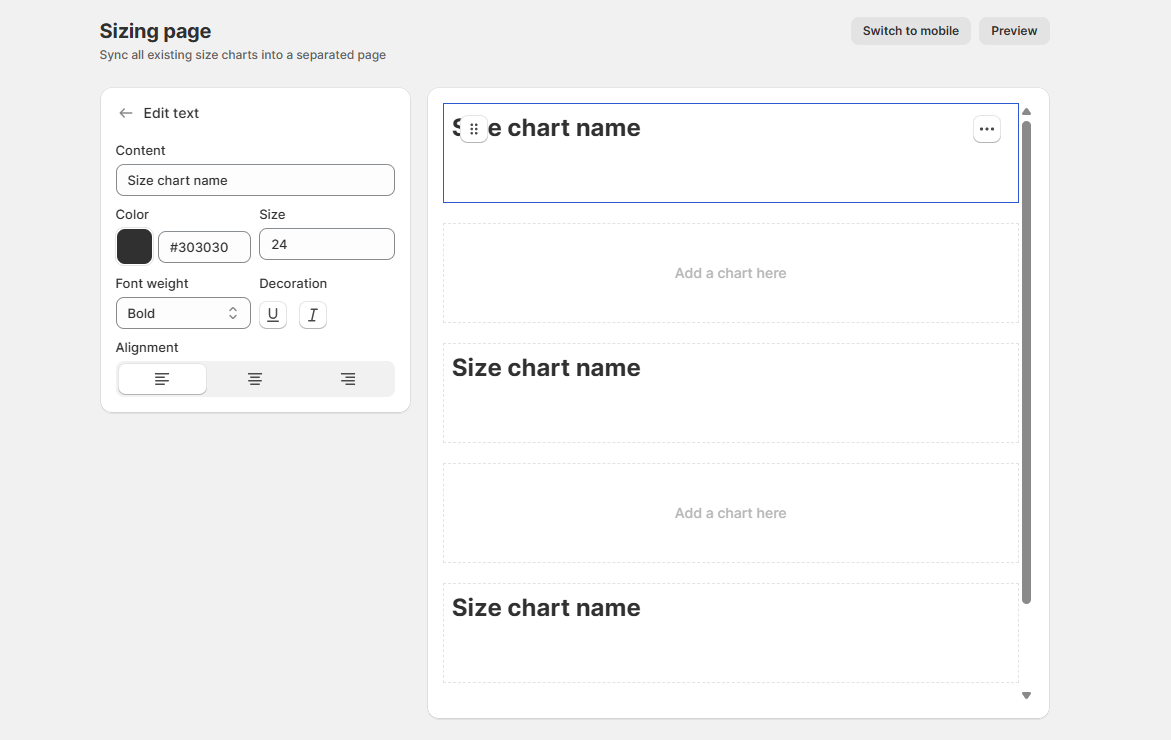Open the dark color swatch picker
Image resolution: width=1171 pixels, height=740 pixels.
[134, 246]
